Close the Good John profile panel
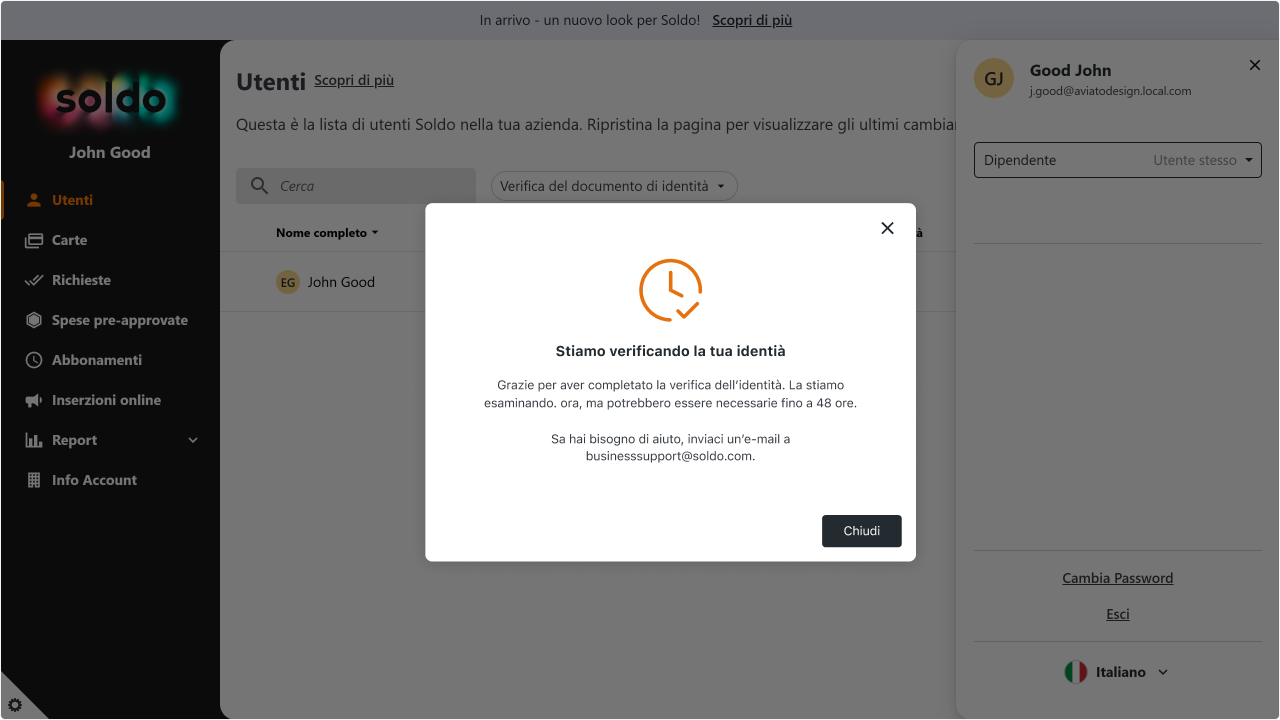This screenshot has width=1280, height=720. click(1255, 65)
